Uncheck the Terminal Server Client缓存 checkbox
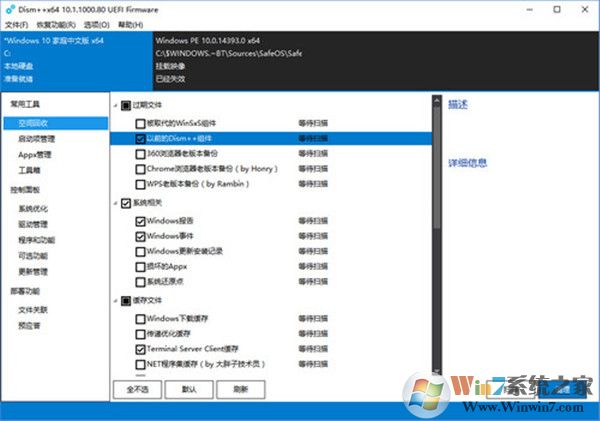The width and height of the screenshot is (600, 421). coord(140,349)
